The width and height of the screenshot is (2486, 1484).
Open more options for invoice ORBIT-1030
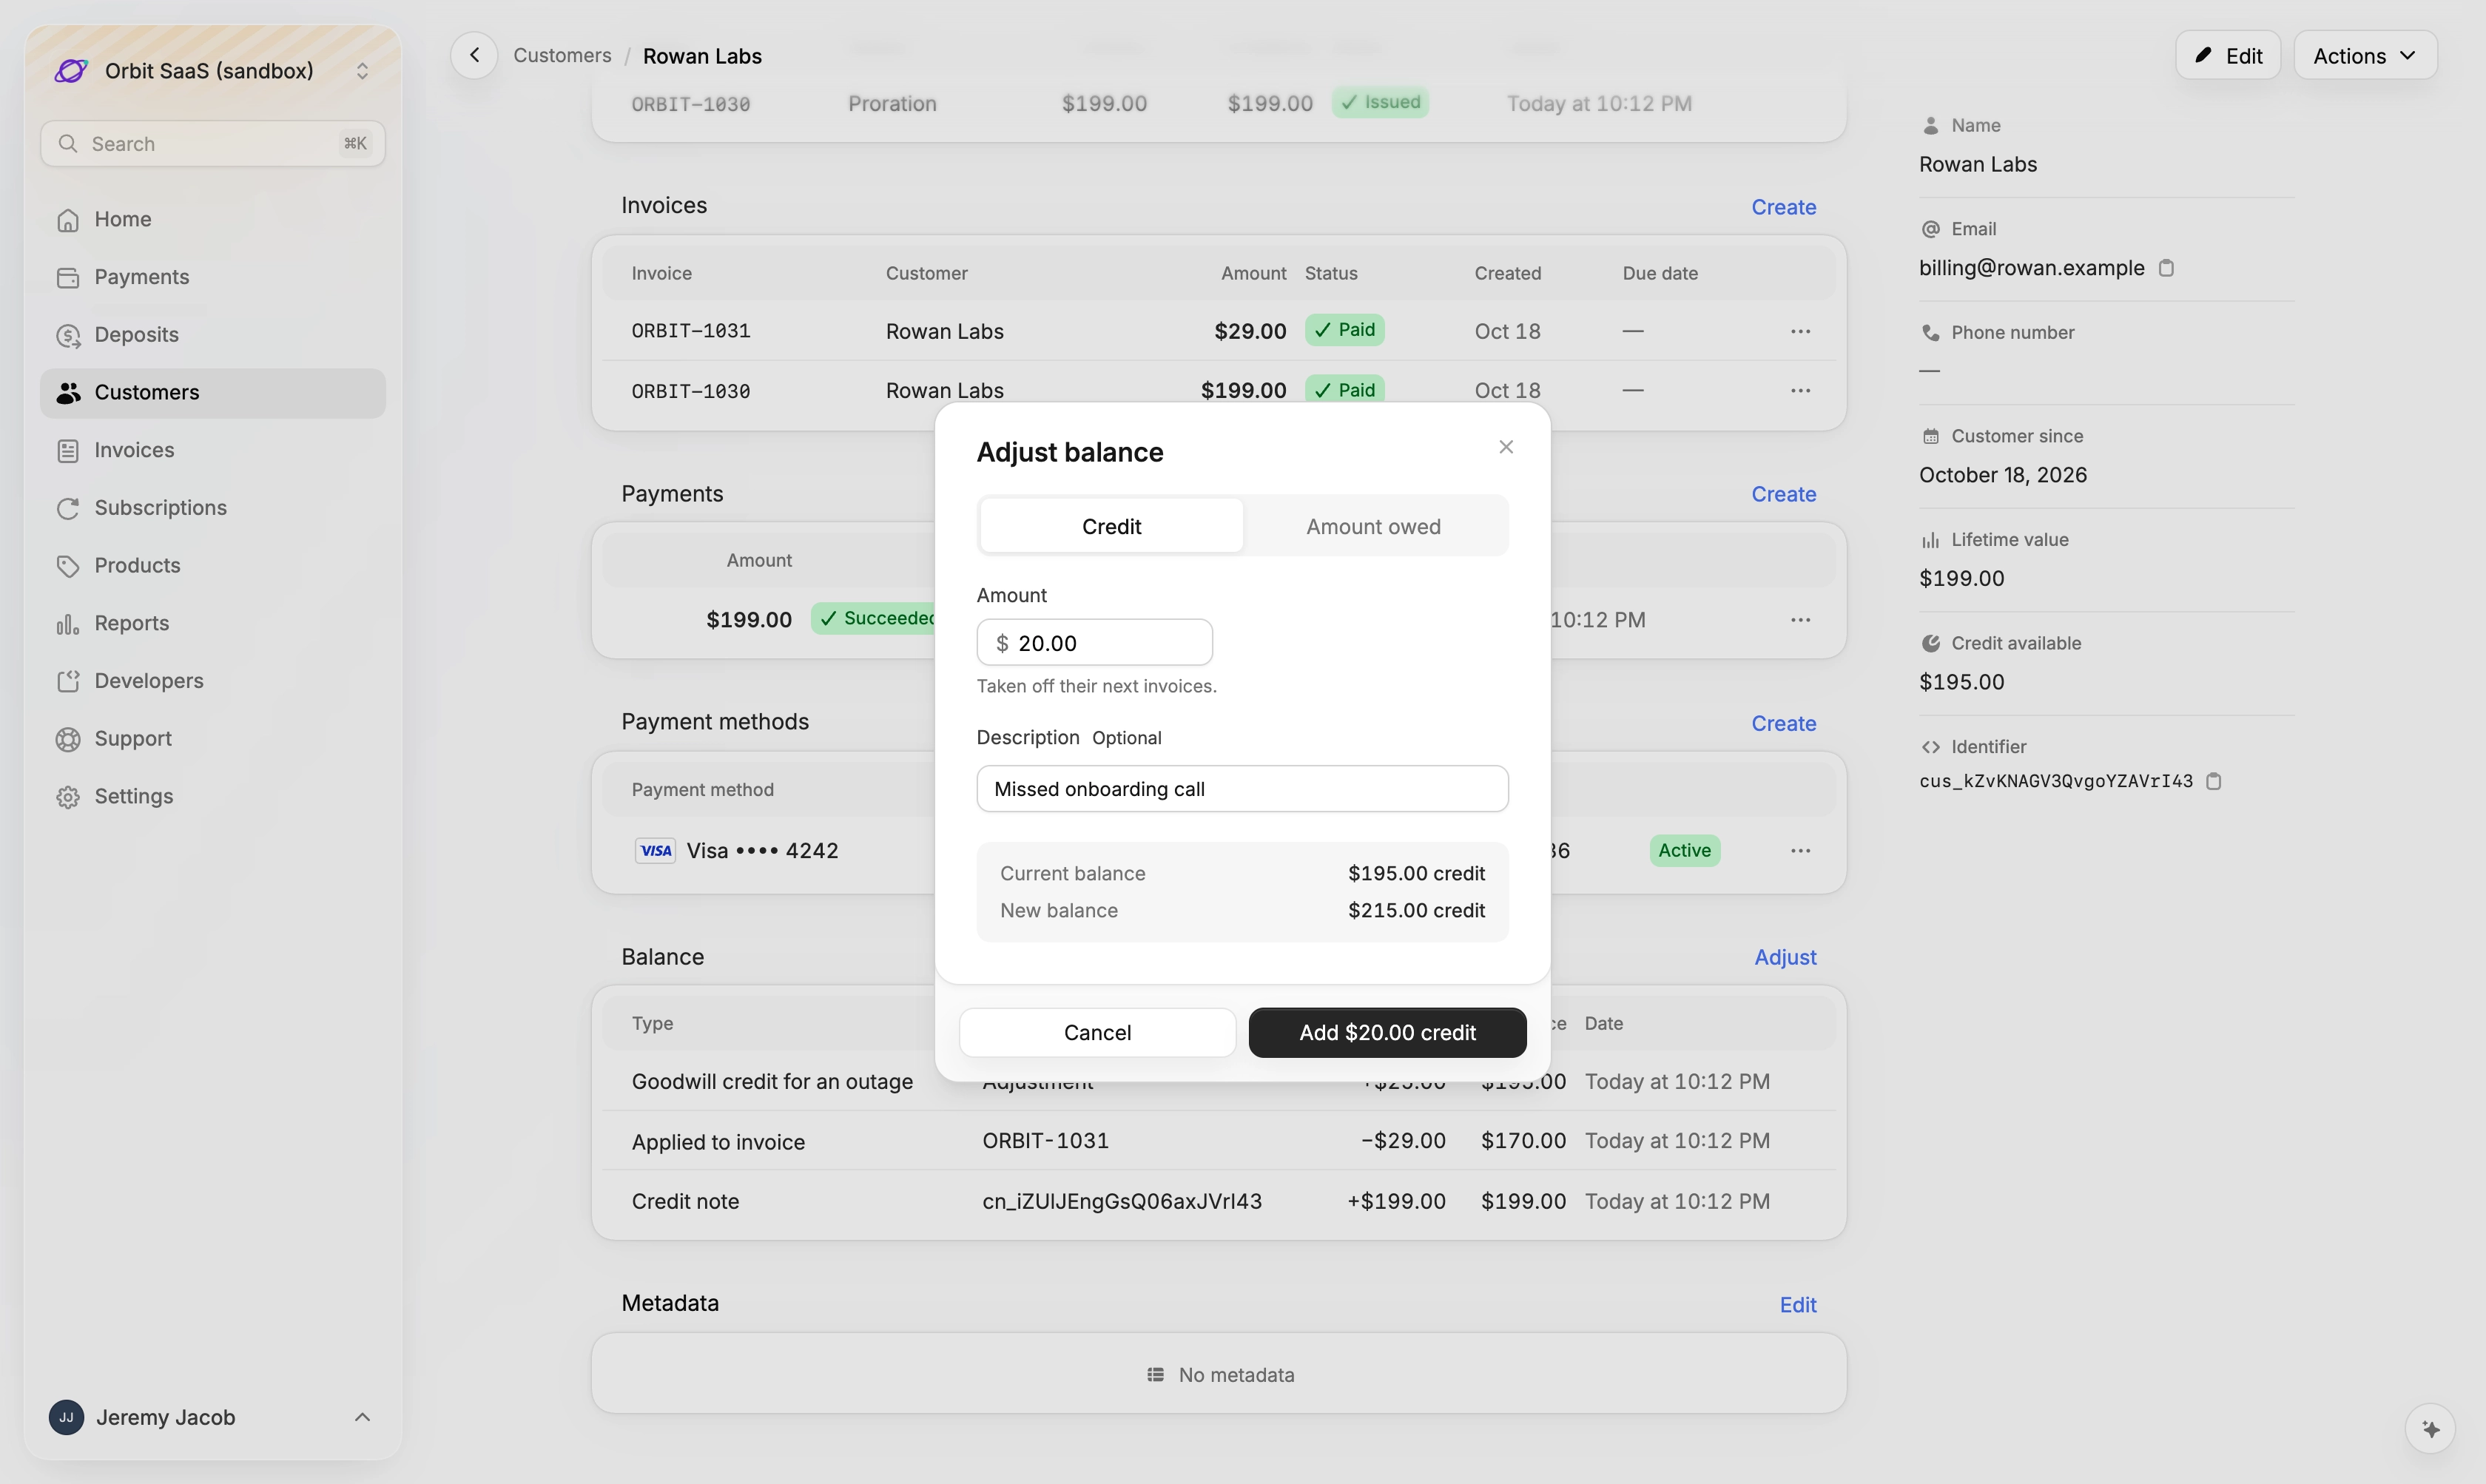(x=1800, y=391)
